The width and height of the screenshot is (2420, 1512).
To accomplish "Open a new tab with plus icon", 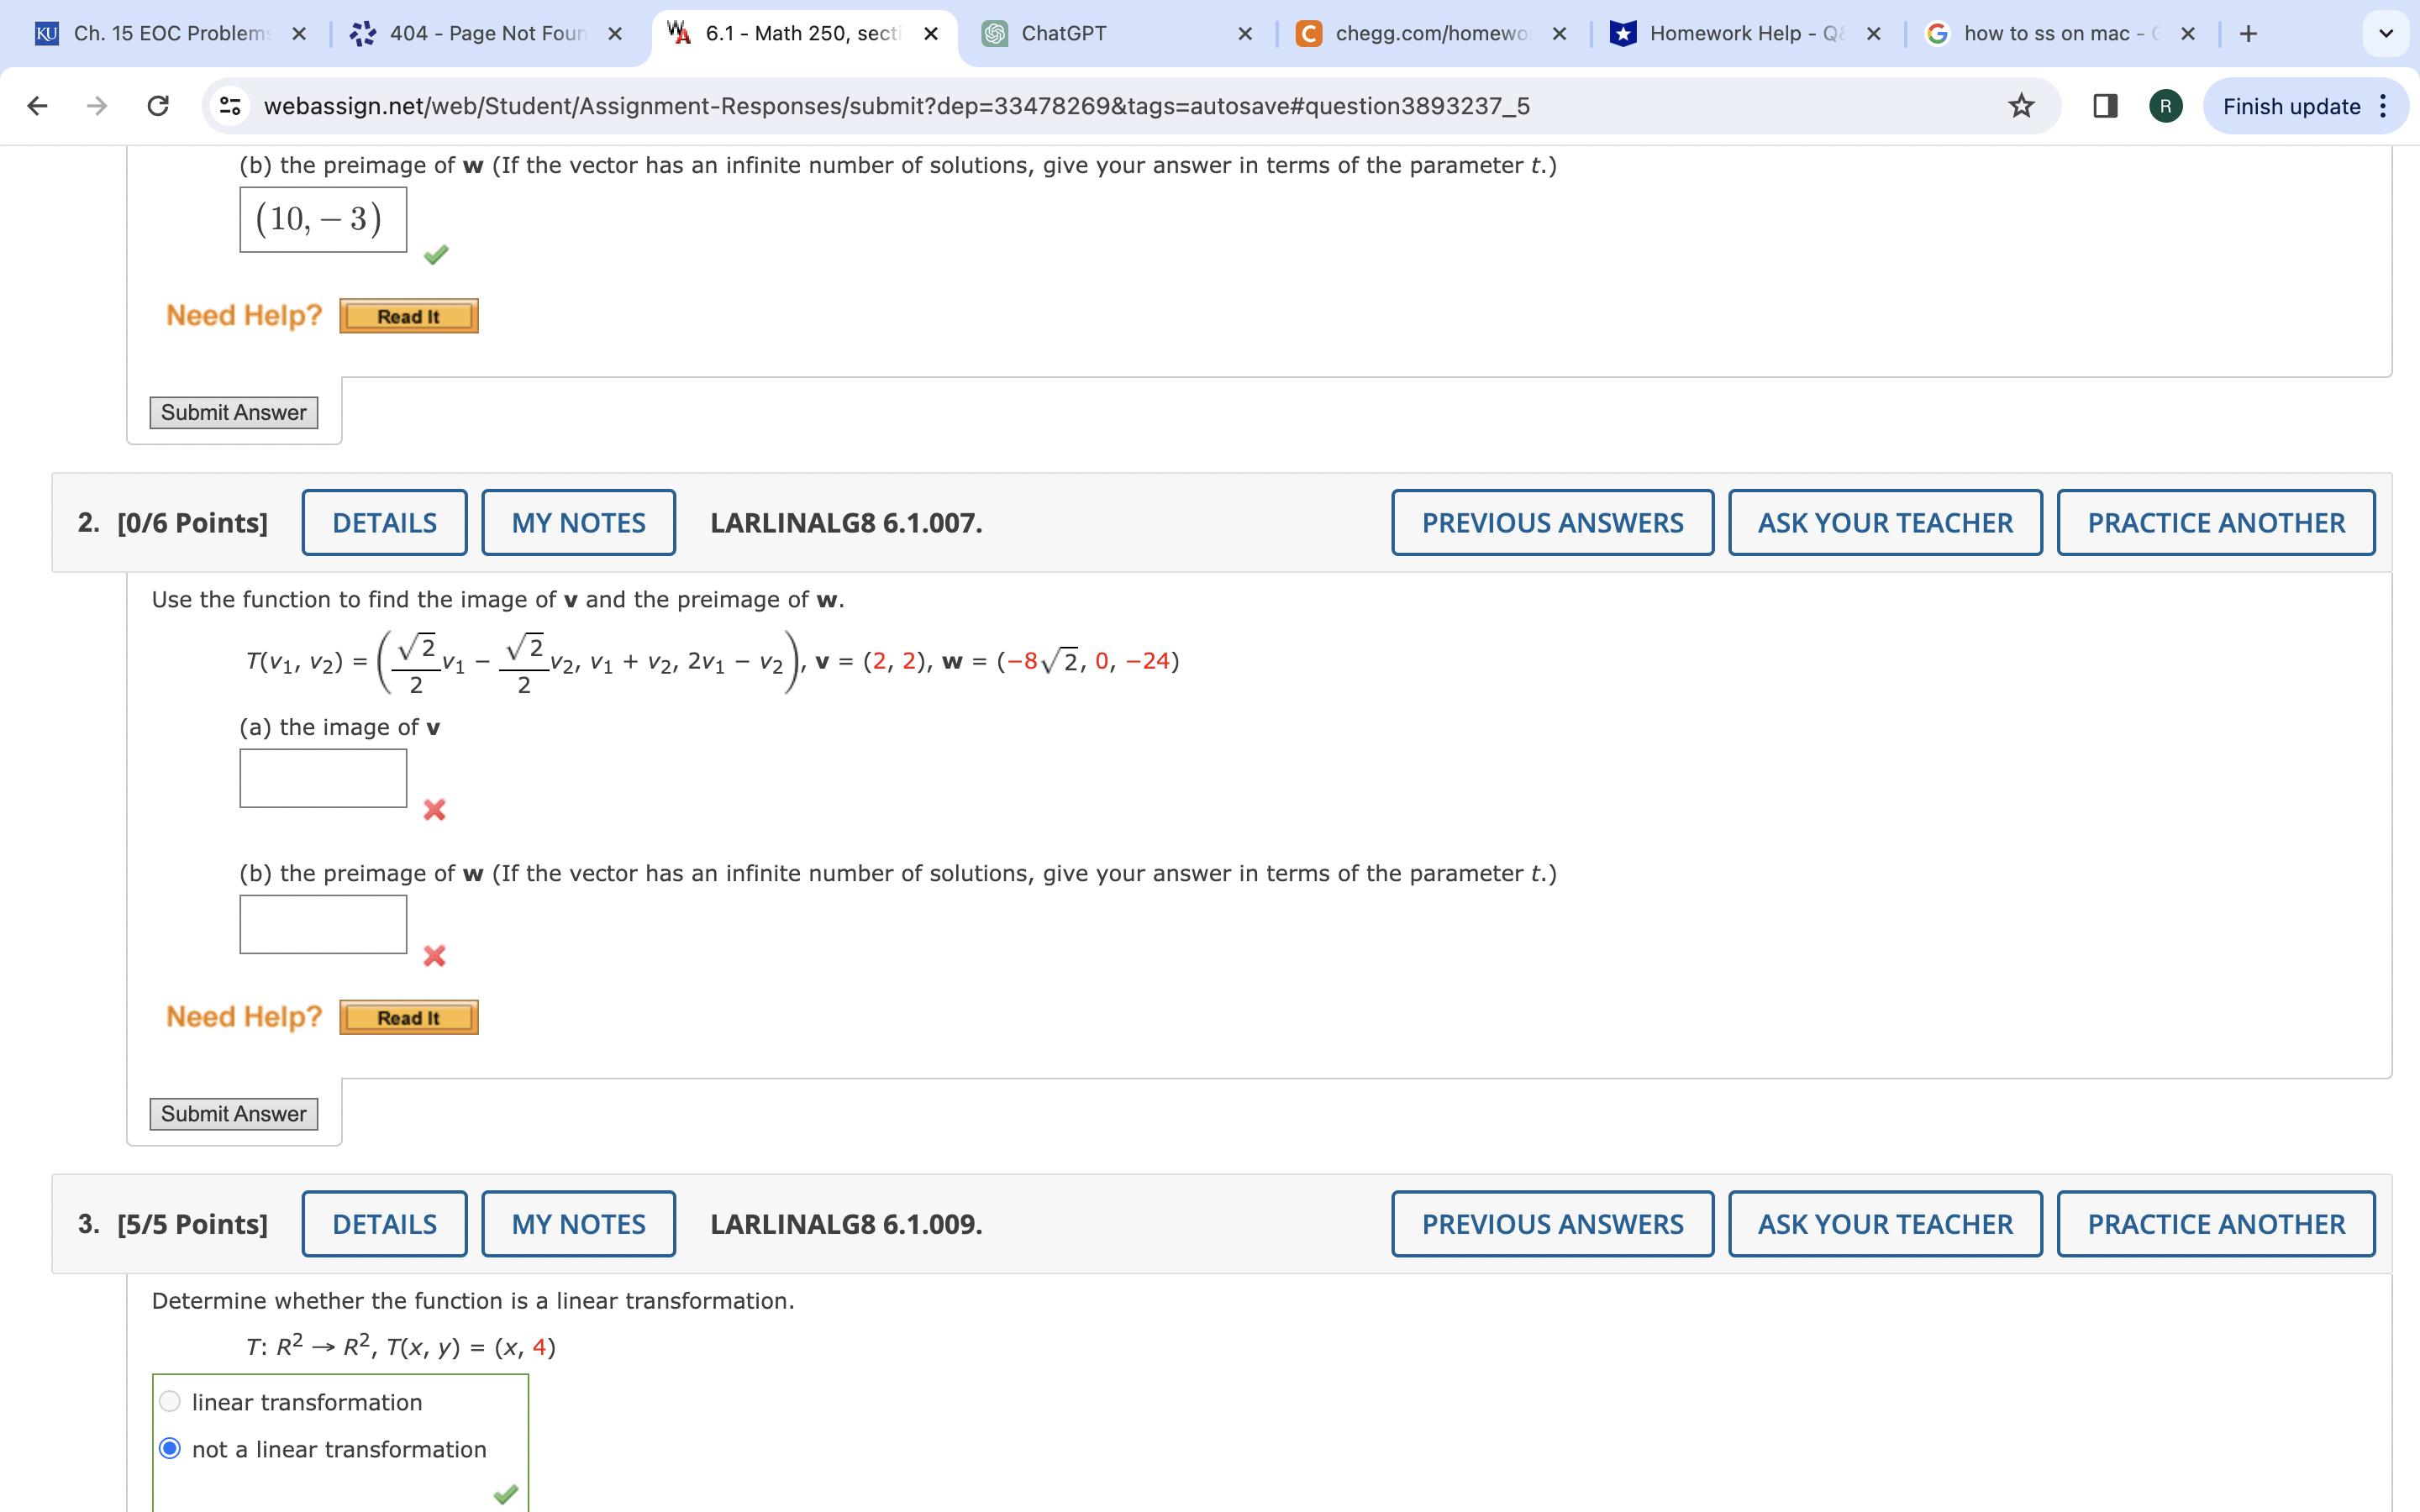I will 2248,34.
